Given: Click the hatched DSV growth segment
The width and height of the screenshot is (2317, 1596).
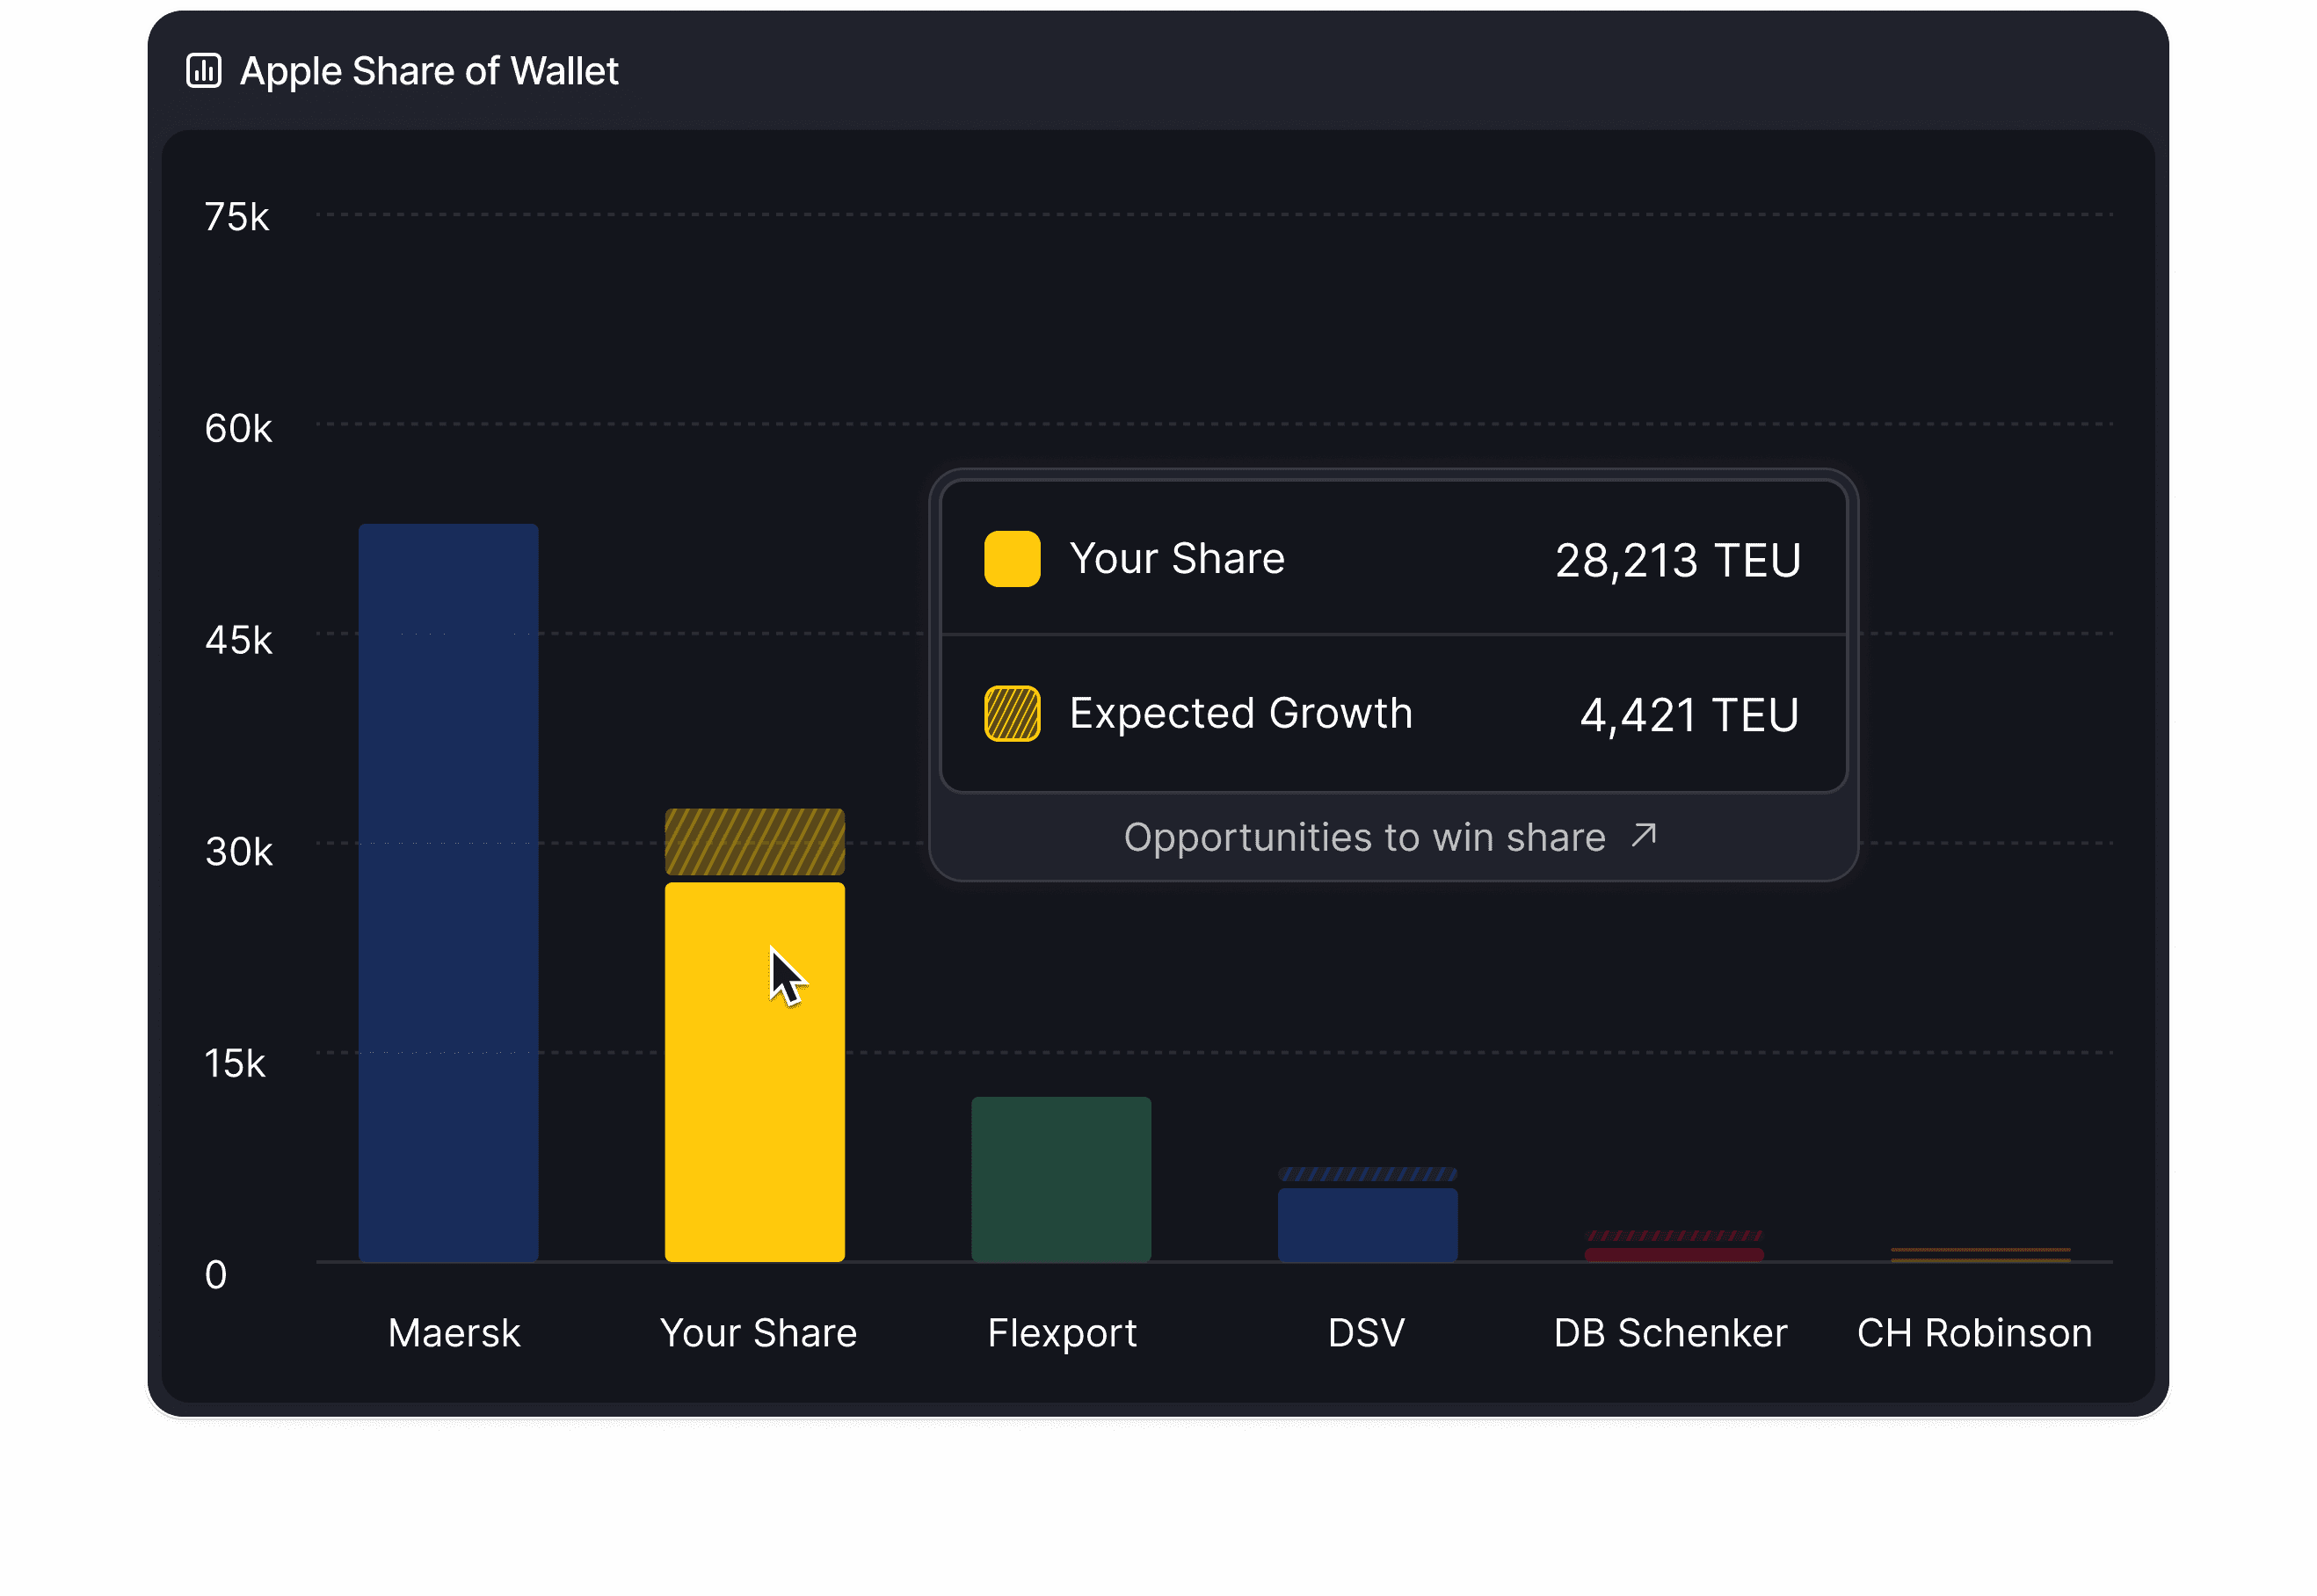Looking at the screenshot, I should (x=1367, y=1174).
